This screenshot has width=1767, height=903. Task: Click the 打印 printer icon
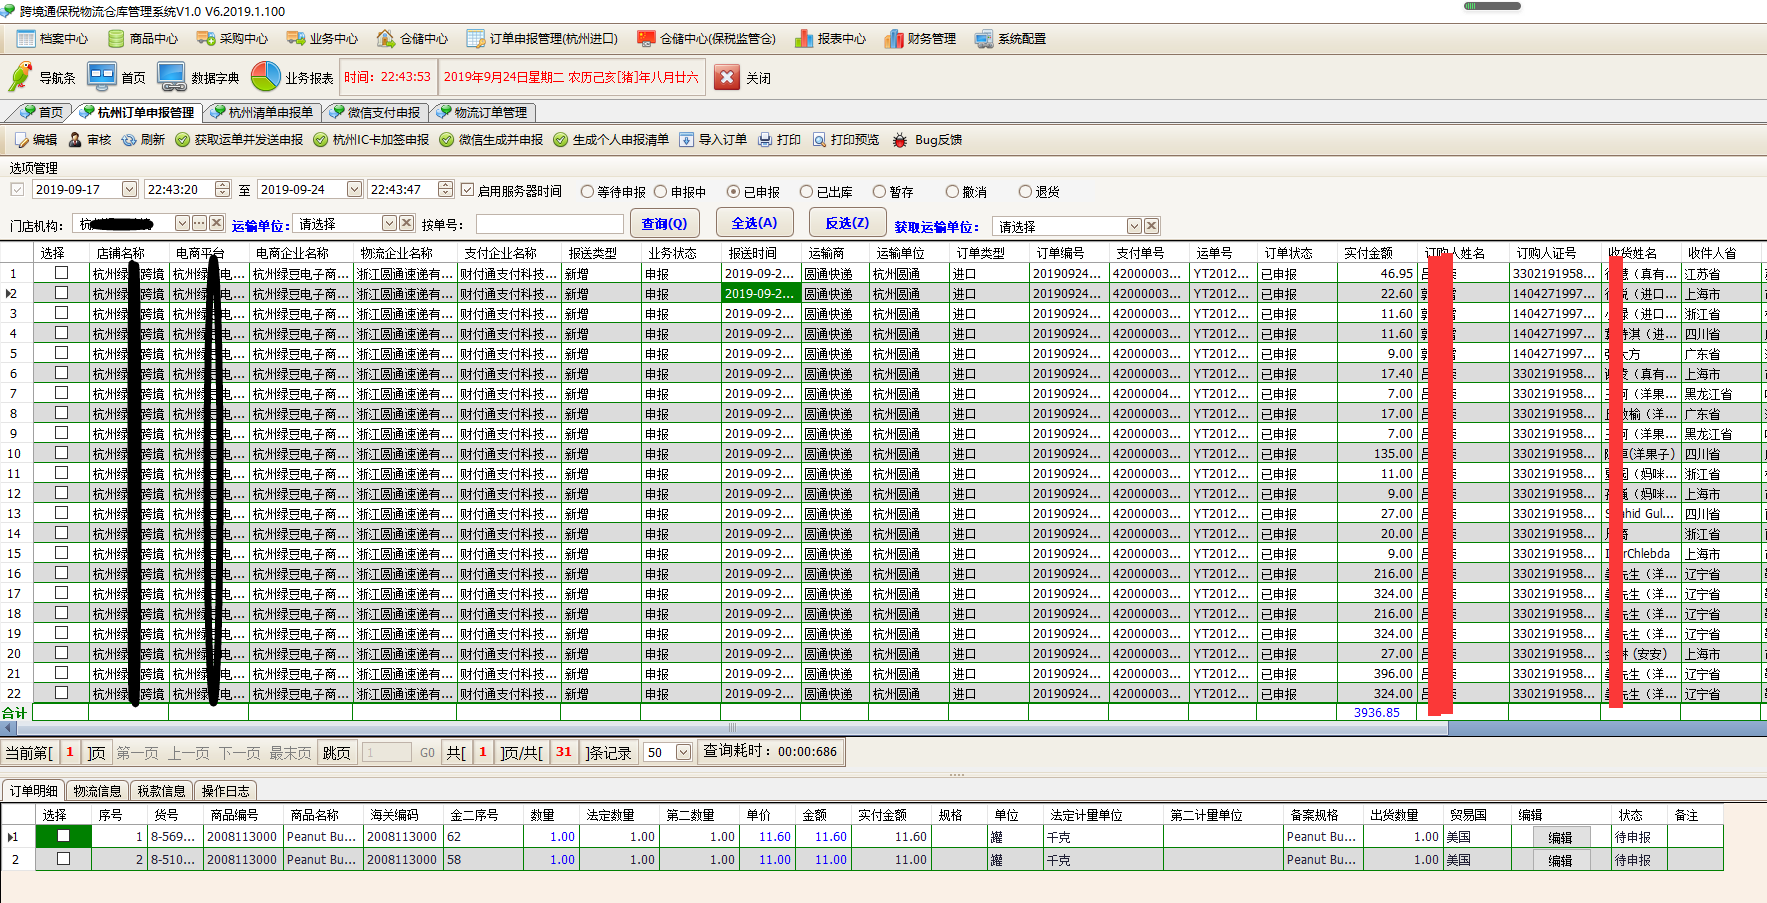coord(765,140)
